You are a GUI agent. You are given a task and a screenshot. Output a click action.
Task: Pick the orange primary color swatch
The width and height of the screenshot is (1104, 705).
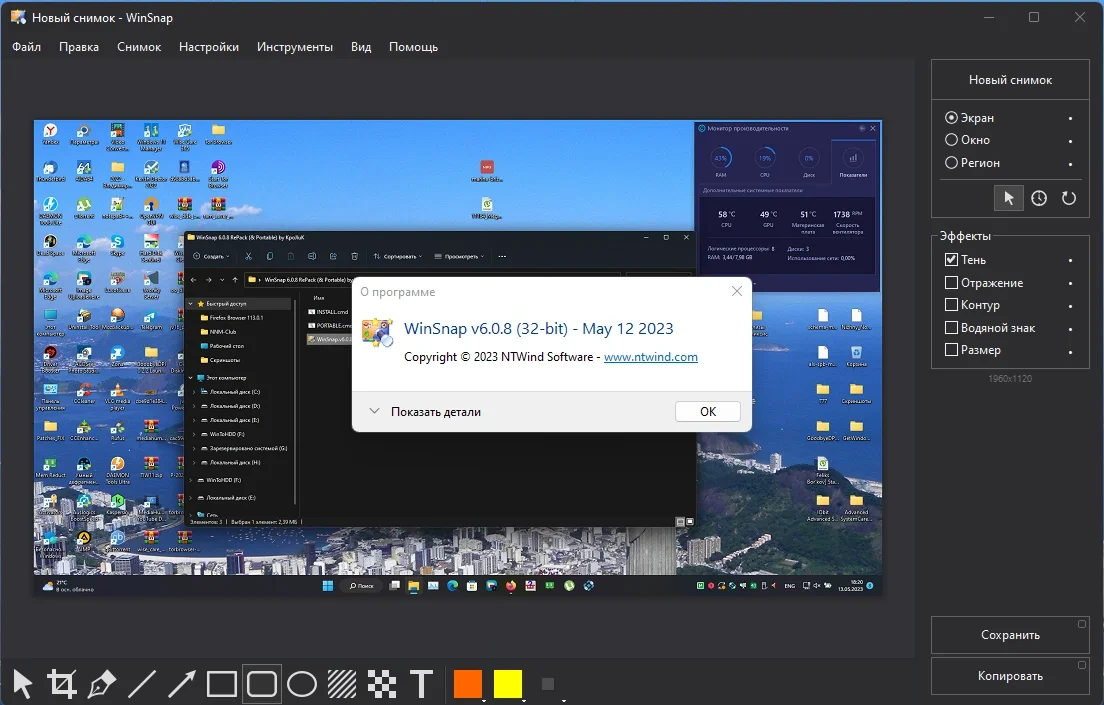(x=468, y=684)
